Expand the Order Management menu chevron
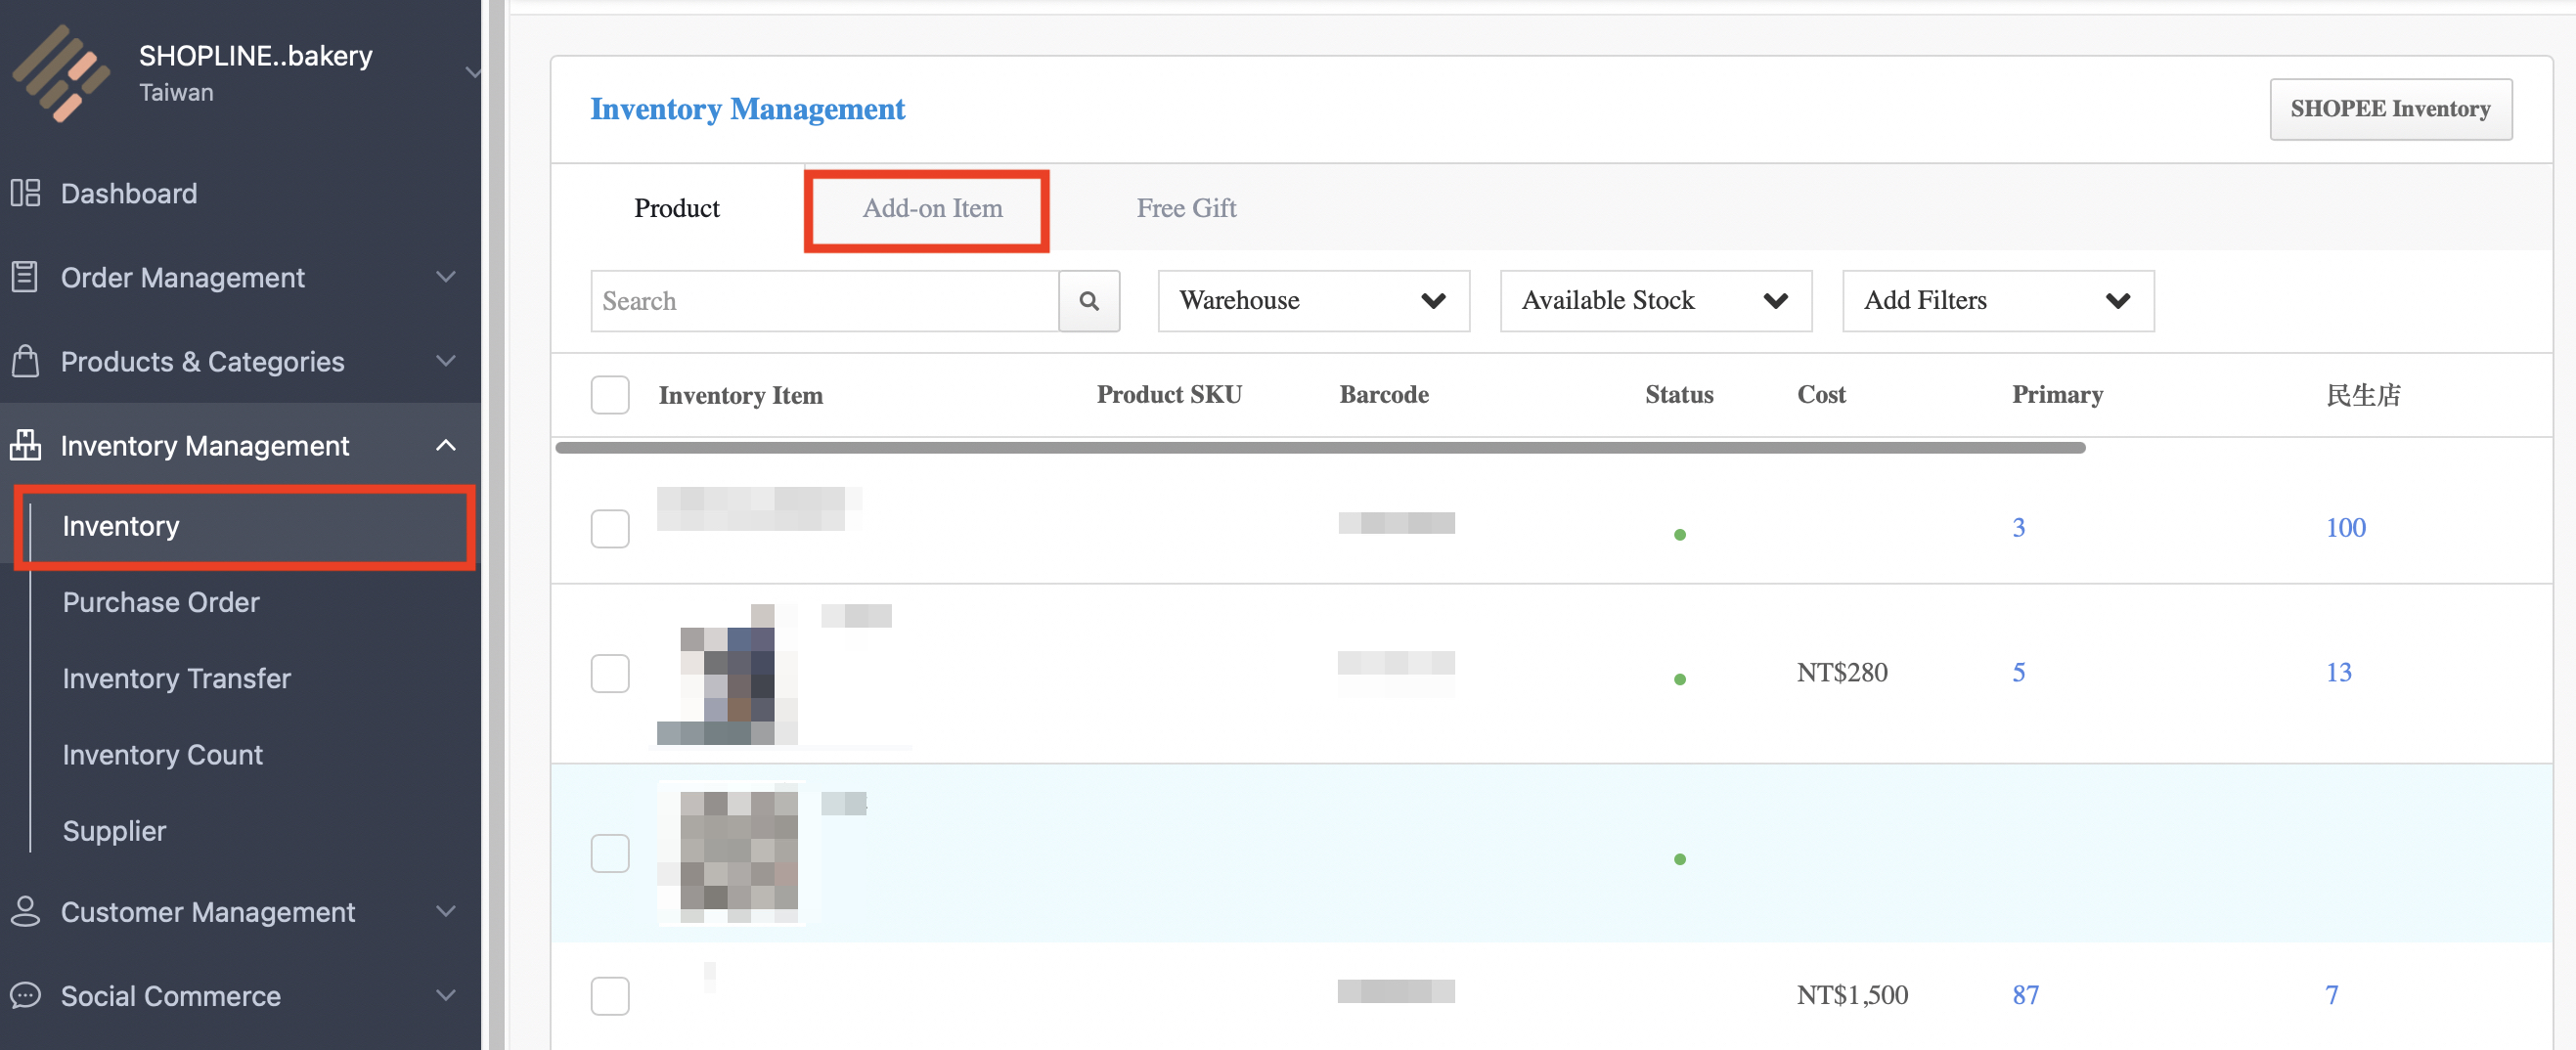 click(x=446, y=277)
